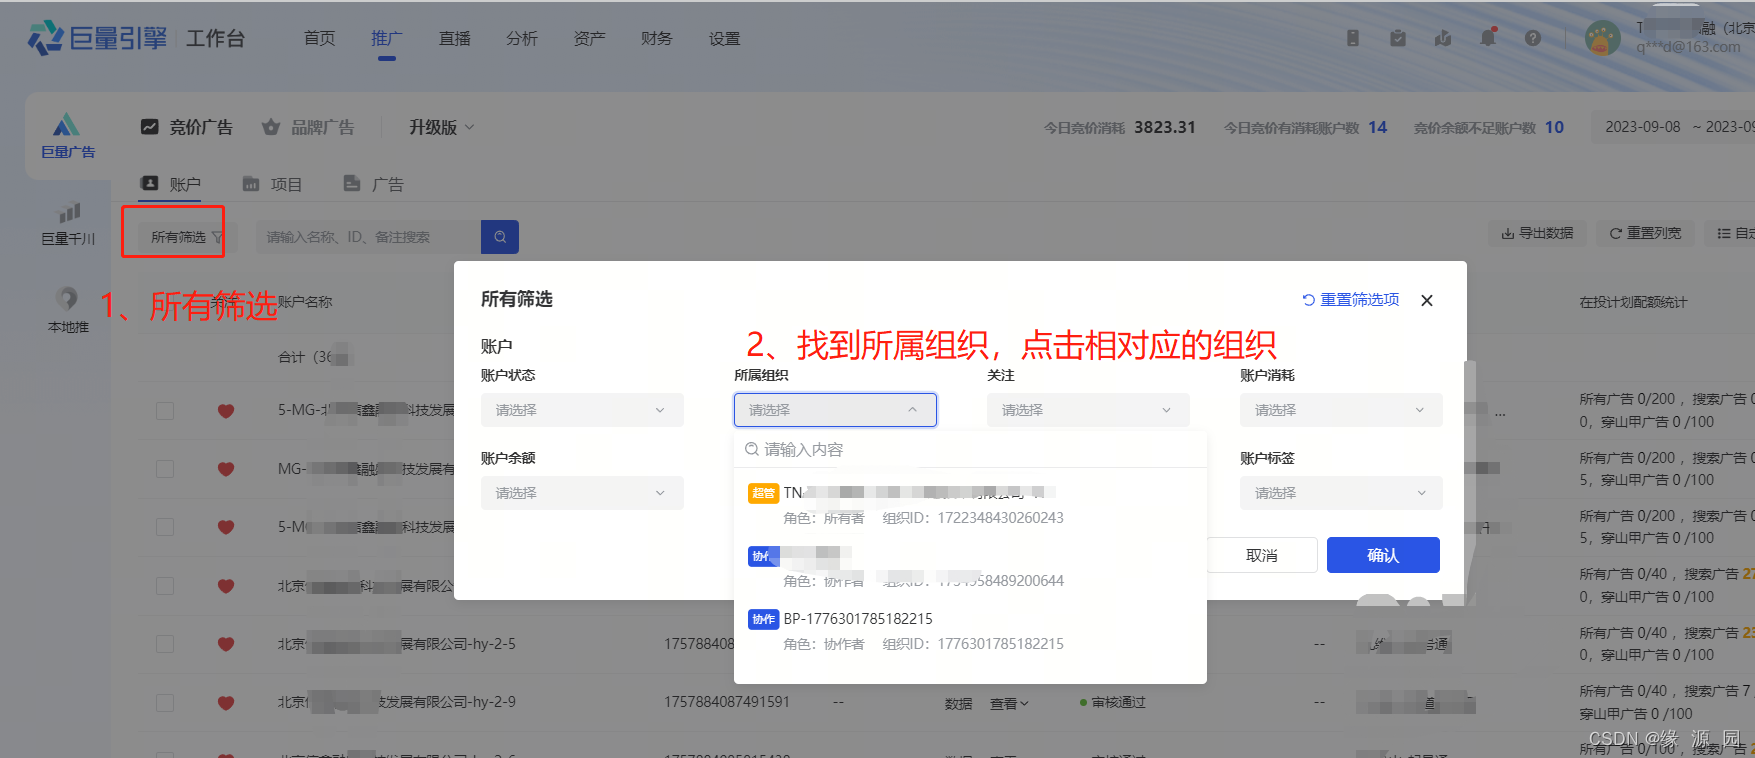Check the hy-2-9 row checkbox
Viewport: 1755px width, 758px height.
(165, 702)
